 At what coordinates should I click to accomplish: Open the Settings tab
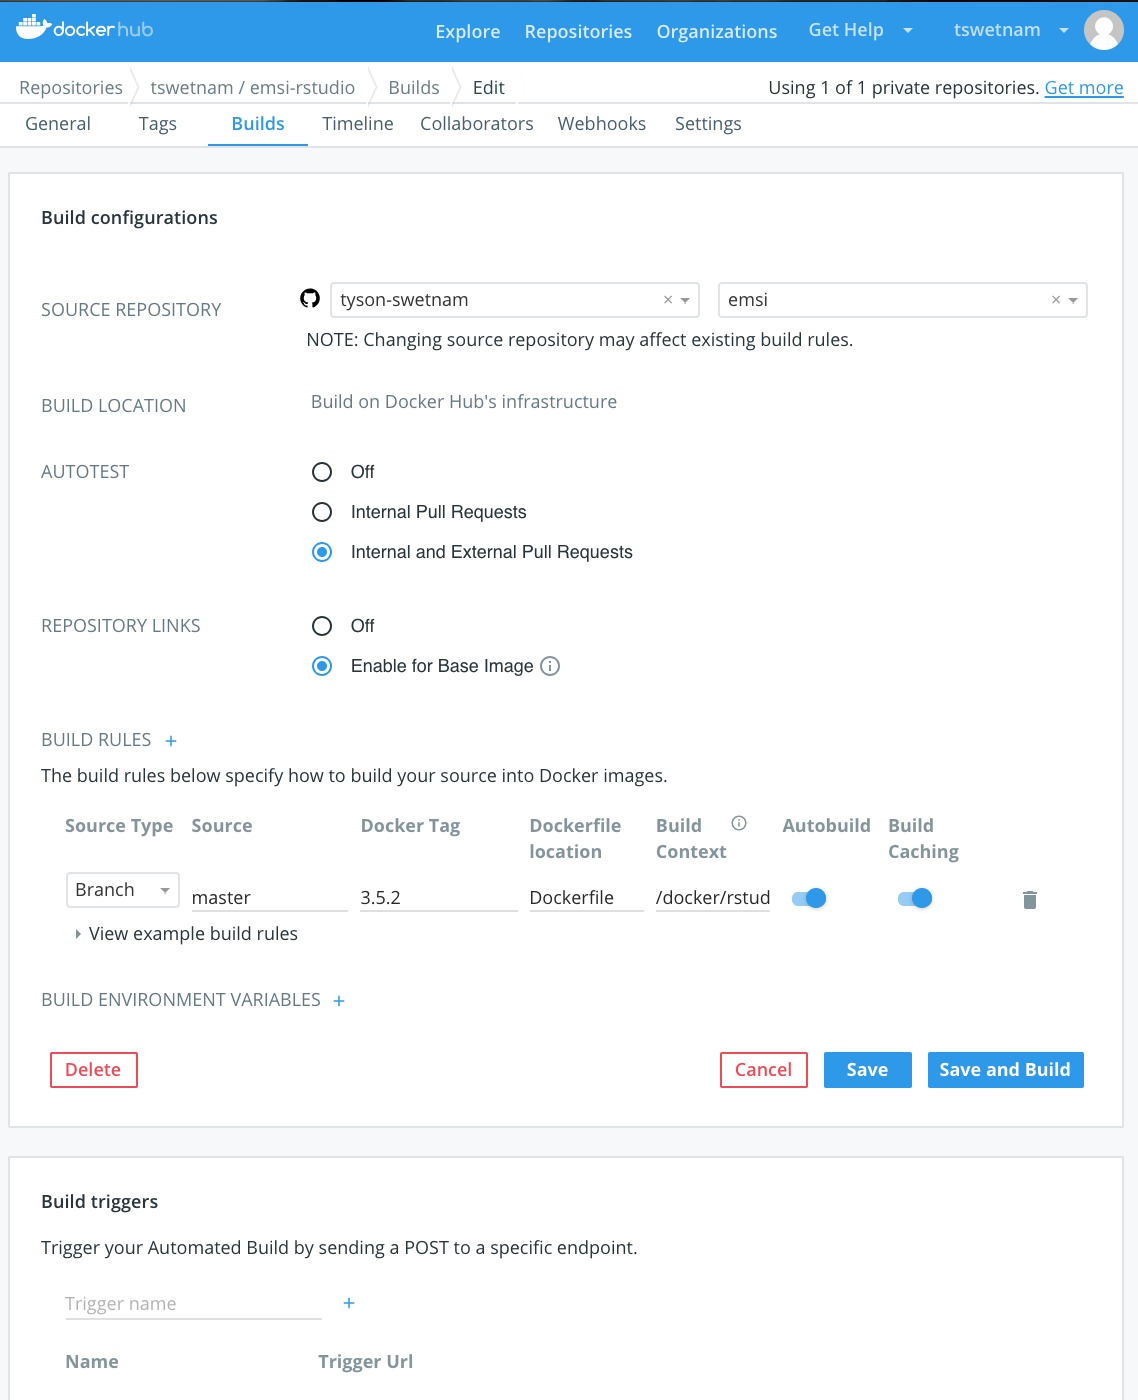click(708, 124)
